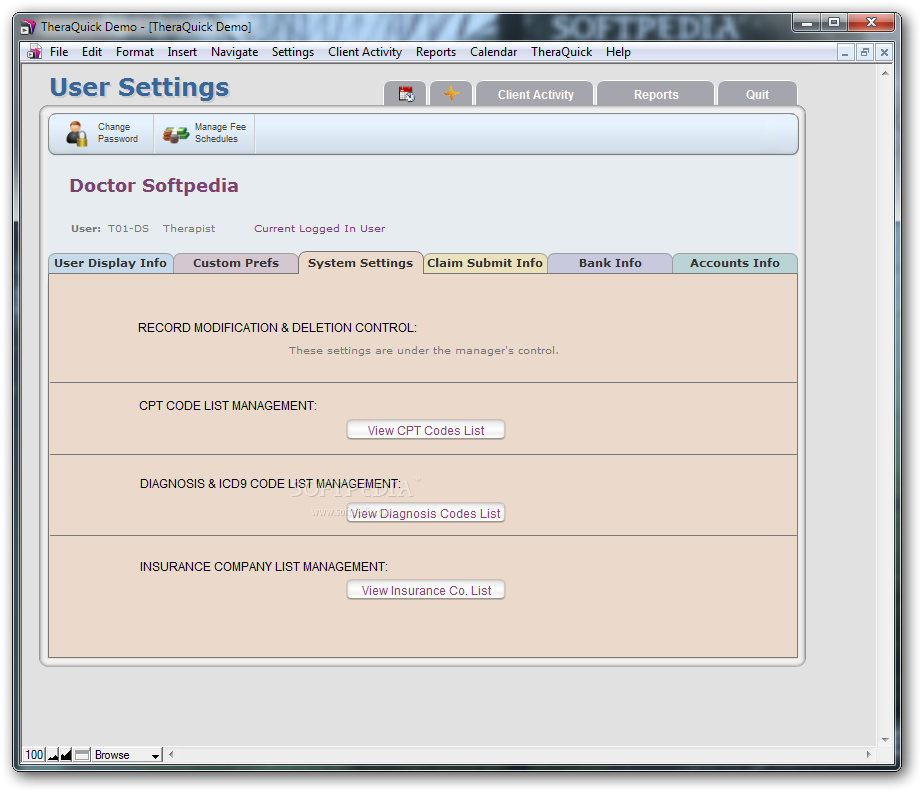Click the horizontal scrollbar right arrow
Screen dimensions: 922x792
coord(868,754)
